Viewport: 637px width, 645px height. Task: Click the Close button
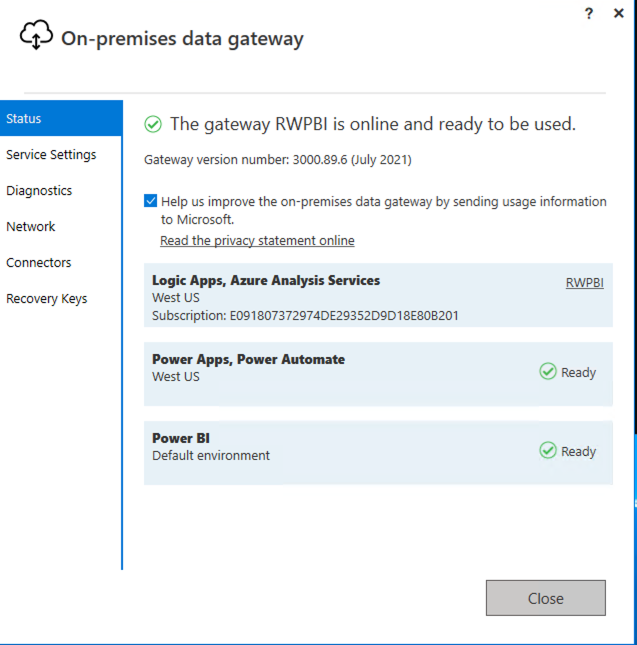tap(546, 598)
